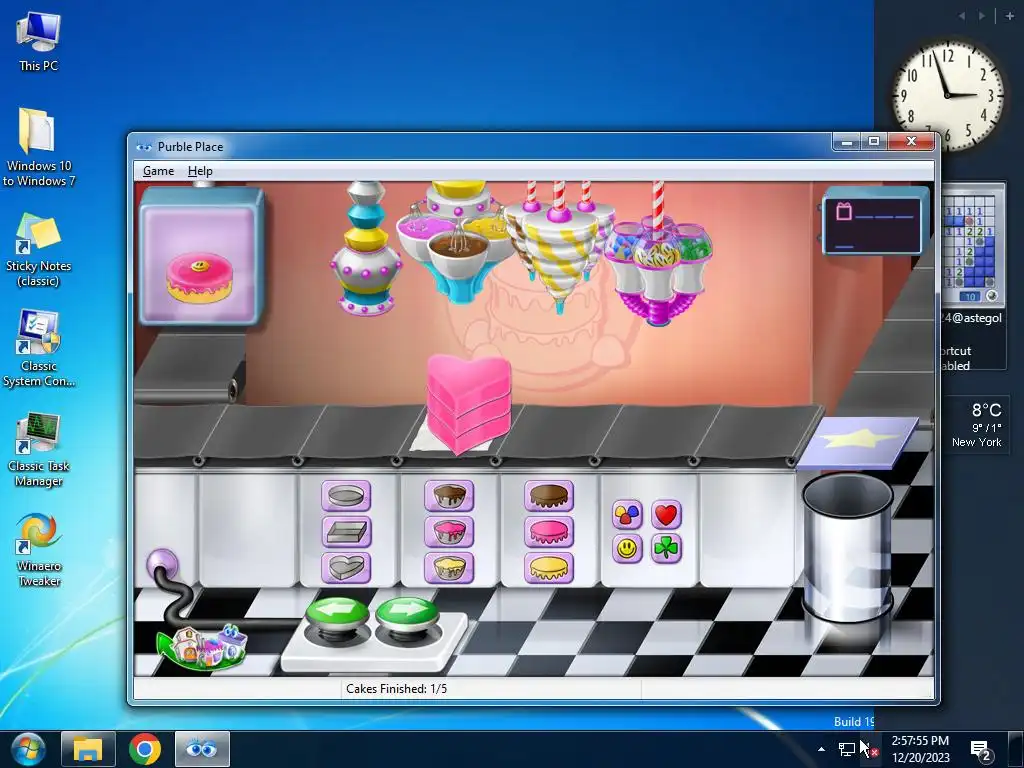Click the Minesweeper gadget thumbnail
Screen dimensions: 1024x768
(x=973, y=246)
